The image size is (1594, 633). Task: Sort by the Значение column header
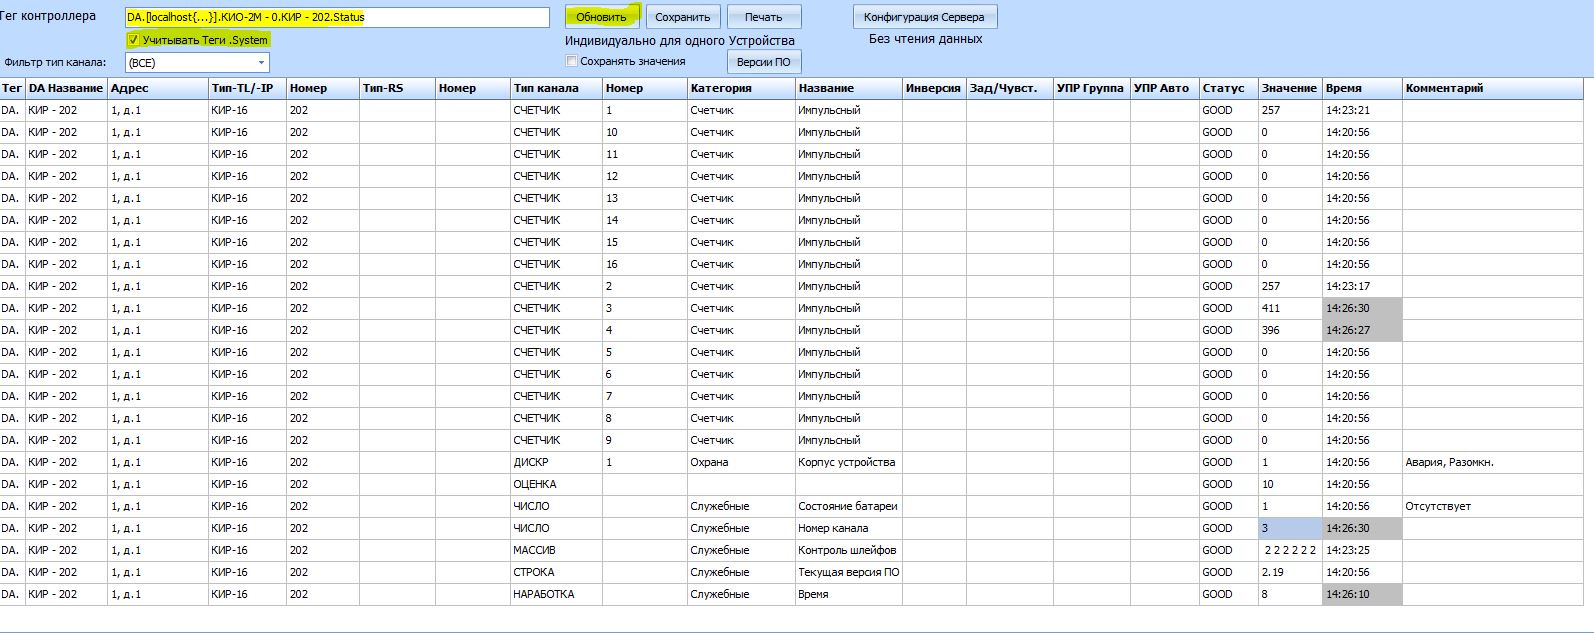[x=1288, y=88]
